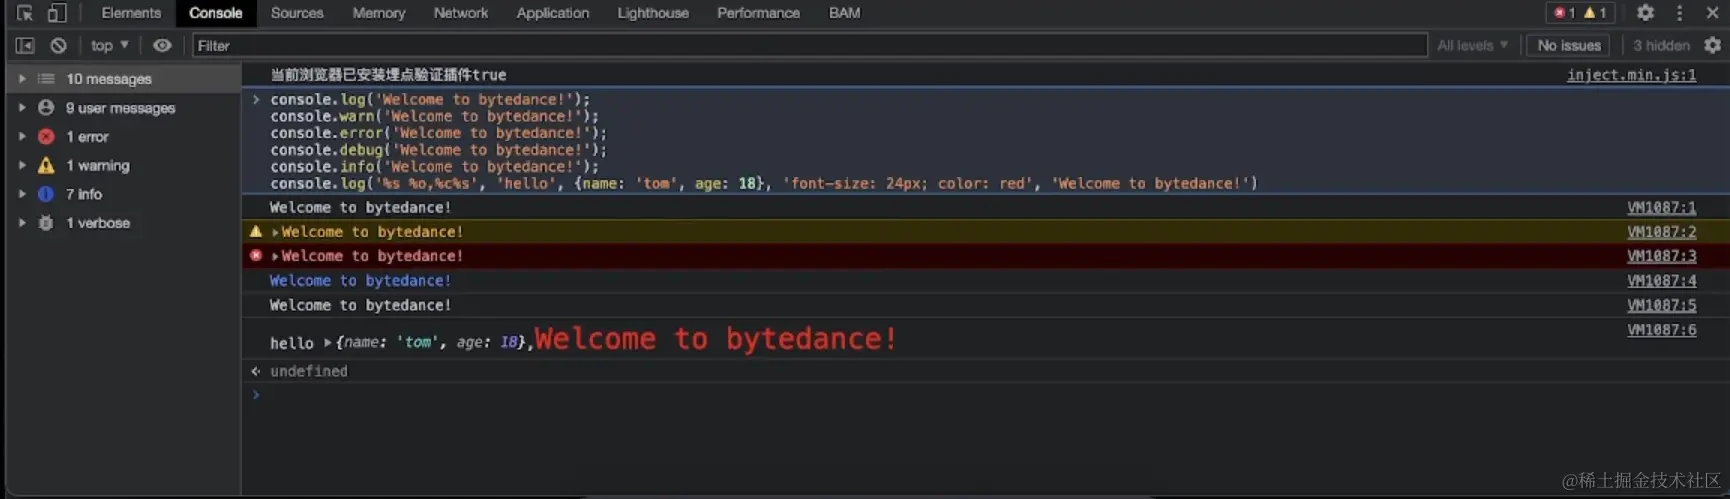The image size is (1730, 499).
Task: Click the red error icon in sidebar
Action: [x=46, y=136]
